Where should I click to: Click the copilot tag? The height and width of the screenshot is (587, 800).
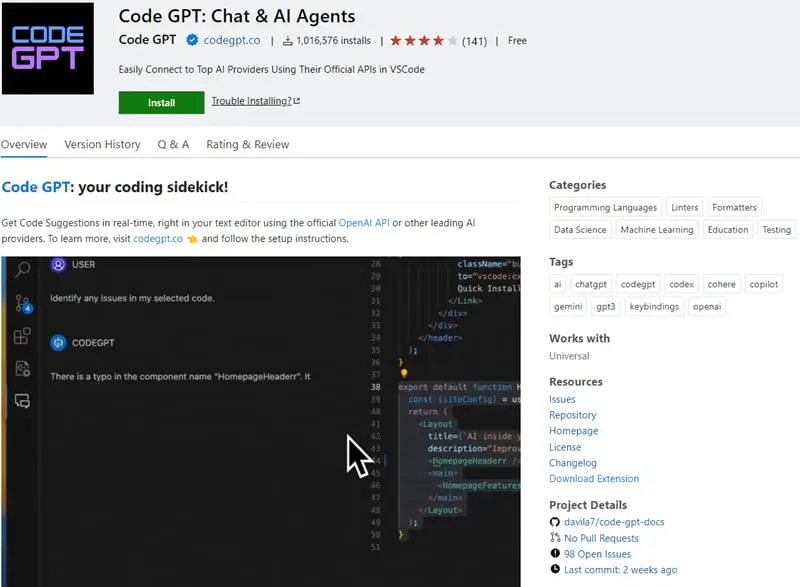(763, 284)
